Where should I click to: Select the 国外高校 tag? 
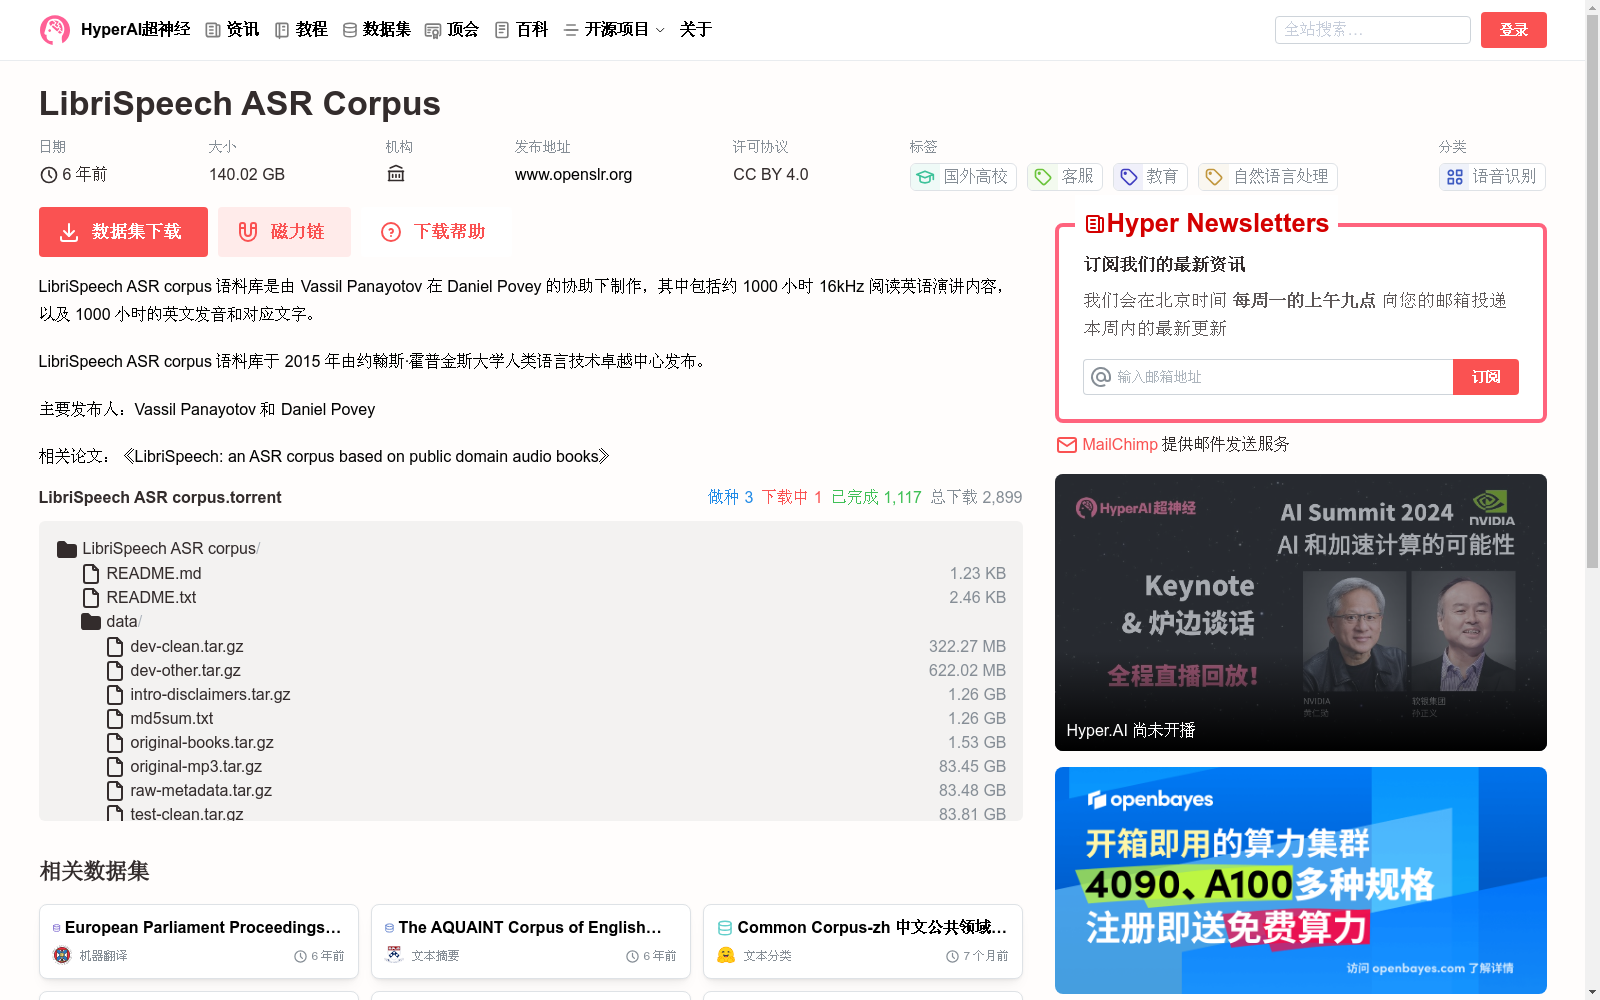[963, 177]
